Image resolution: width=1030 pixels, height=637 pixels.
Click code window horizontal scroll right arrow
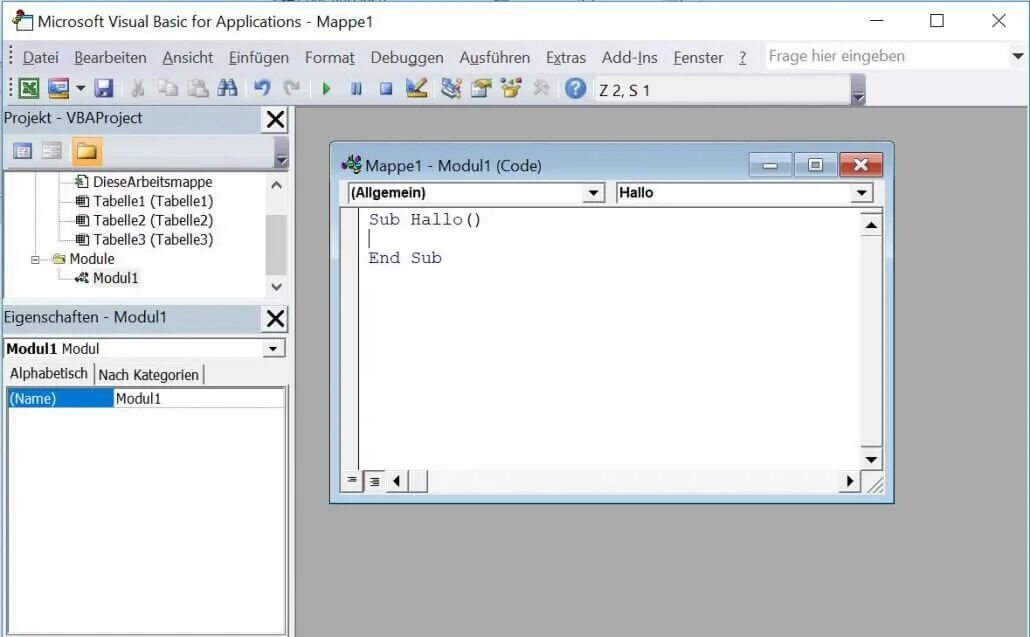pyautogui.click(x=849, y=481)
